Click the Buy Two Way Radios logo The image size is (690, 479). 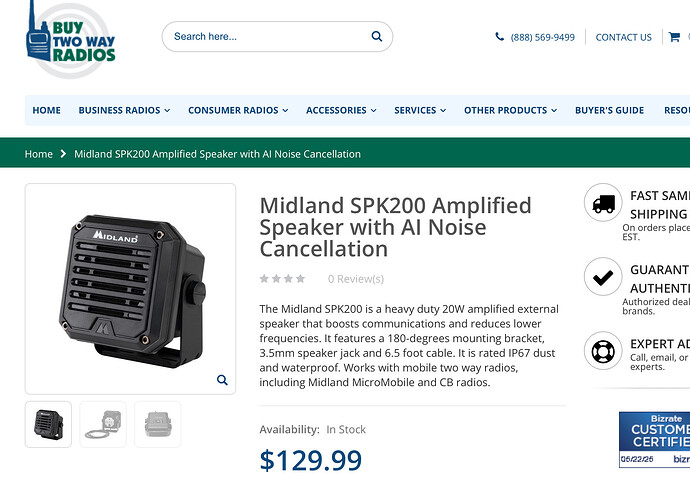point(70,40)
